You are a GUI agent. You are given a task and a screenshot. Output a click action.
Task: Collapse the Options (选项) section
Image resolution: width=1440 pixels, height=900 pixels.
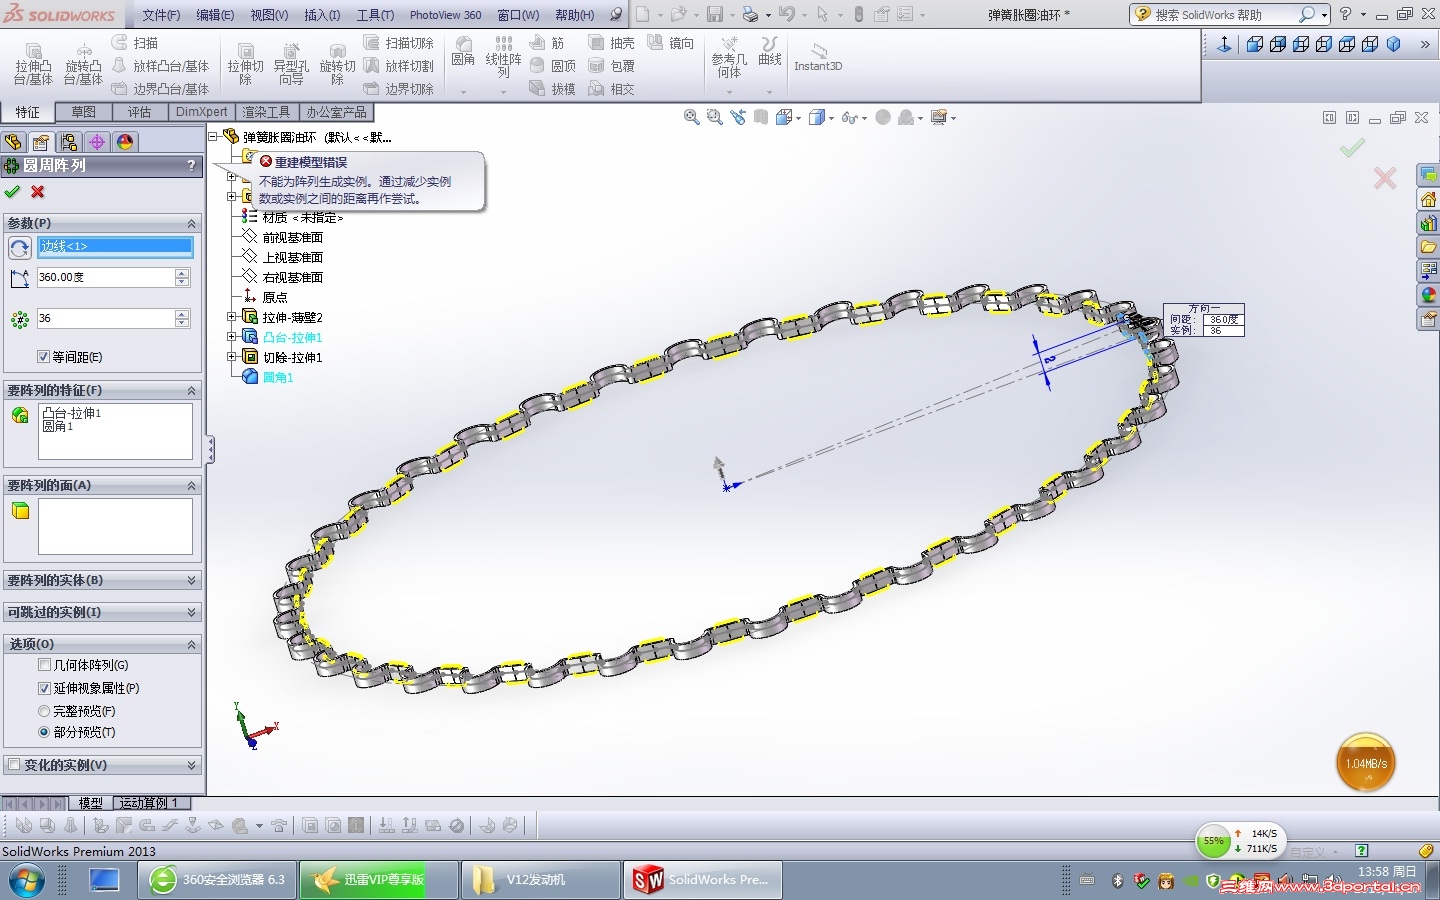tap(191, 644)
